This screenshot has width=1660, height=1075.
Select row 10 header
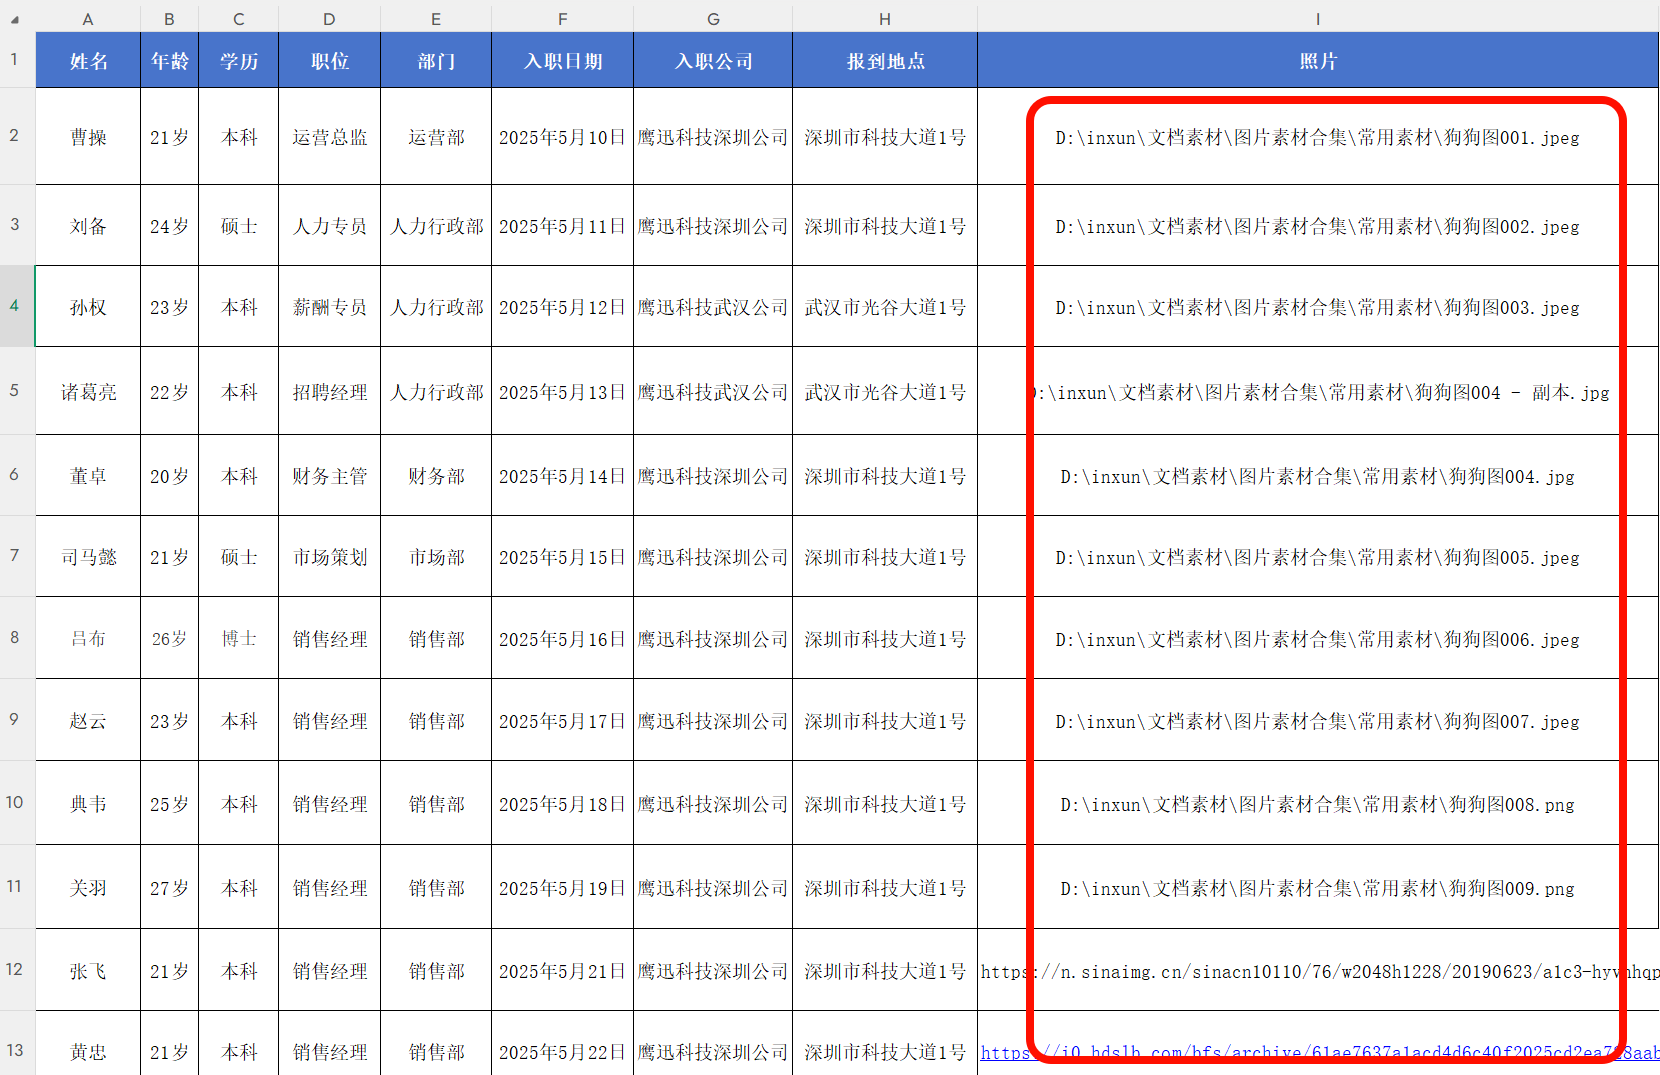(15, 802)
